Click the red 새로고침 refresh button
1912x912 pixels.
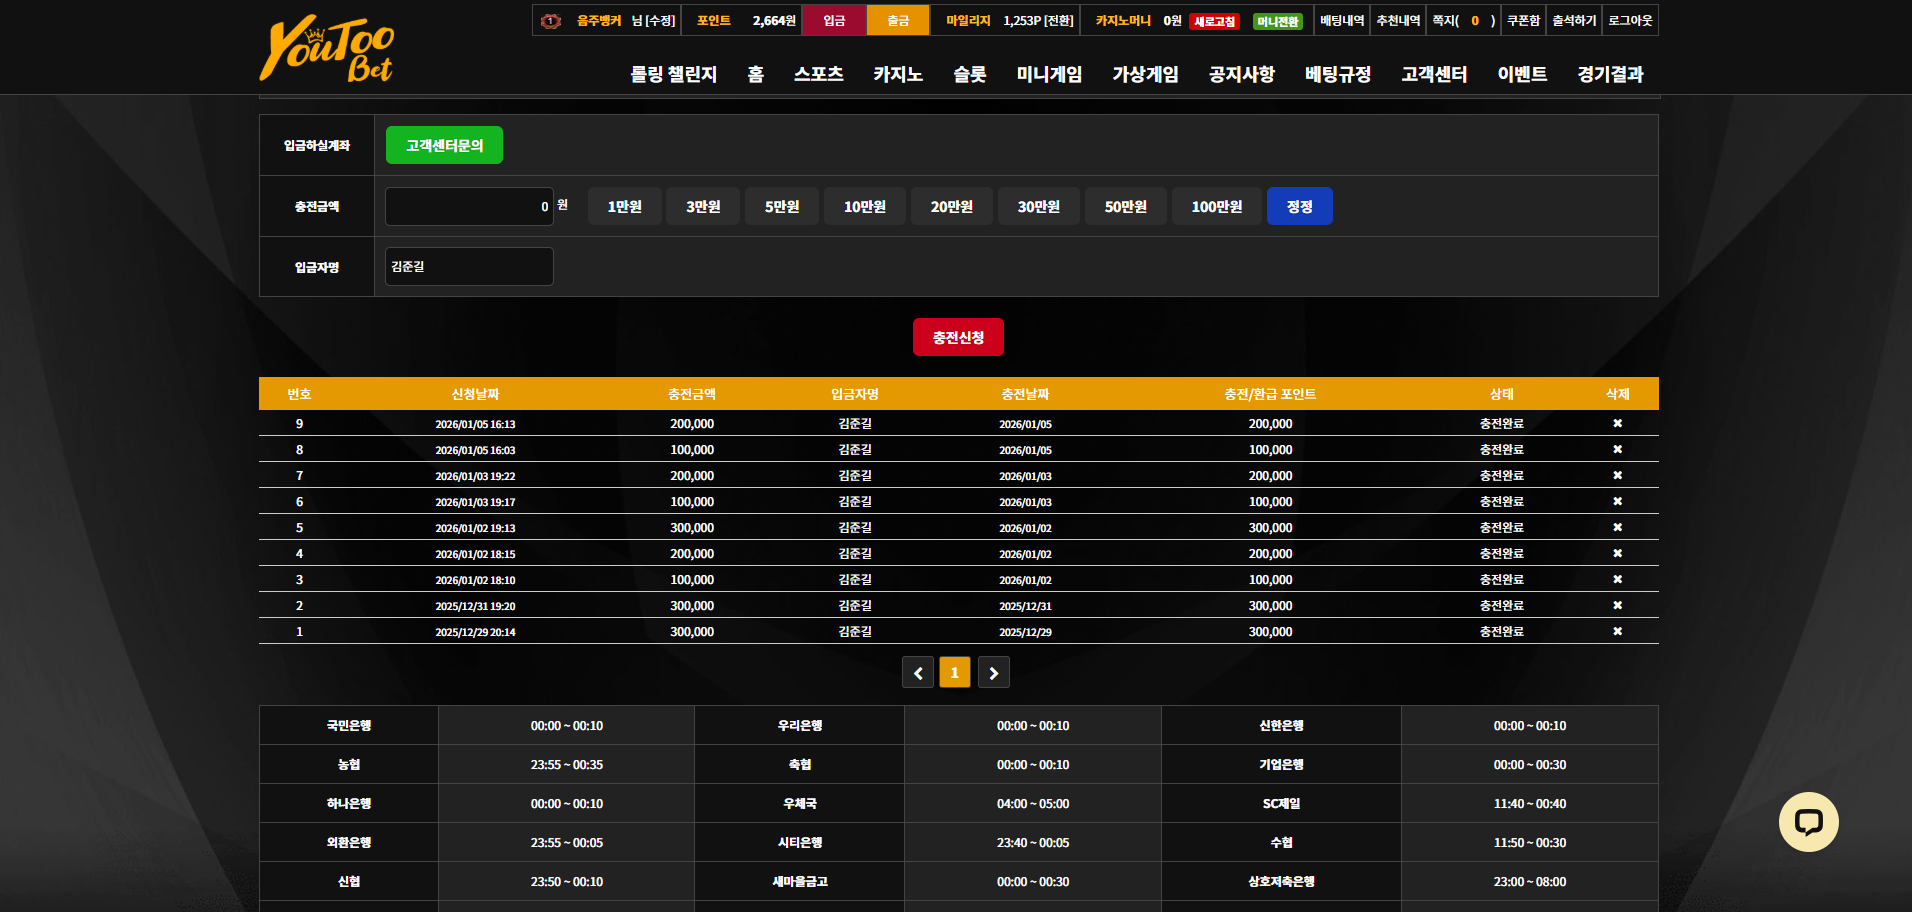coord(1215,22)
